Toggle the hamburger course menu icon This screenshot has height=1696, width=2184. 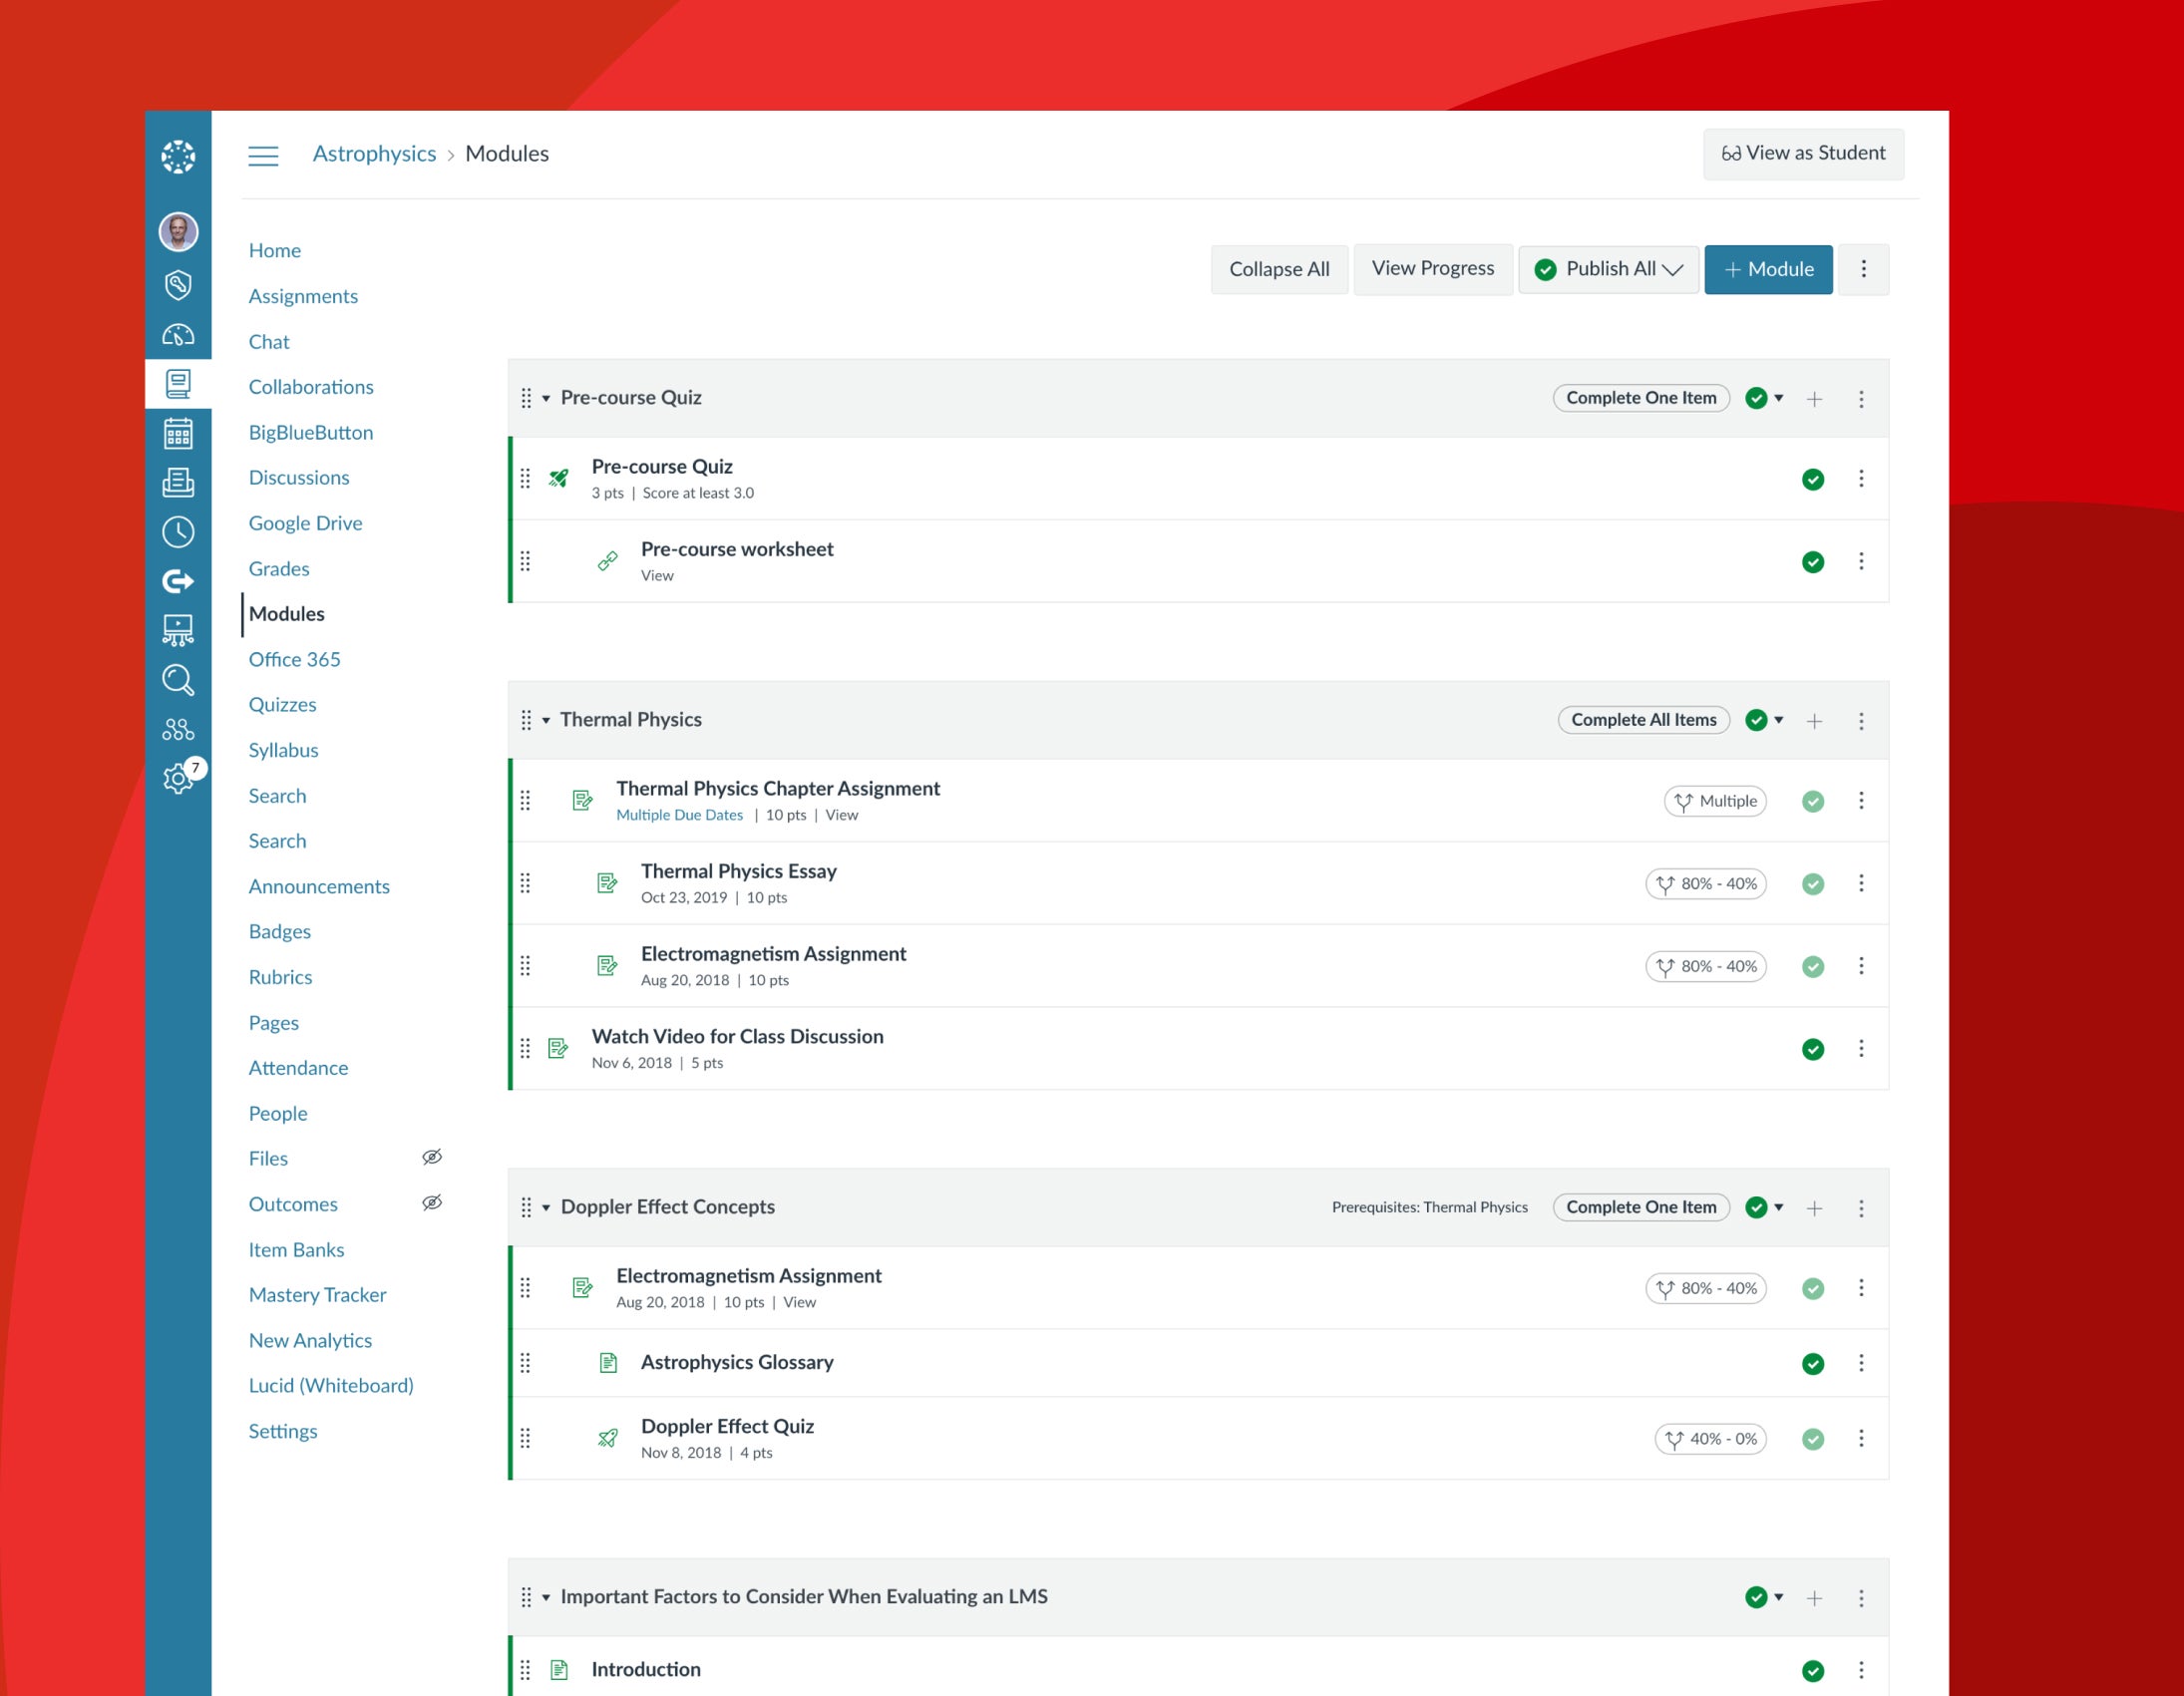[263, 156]
